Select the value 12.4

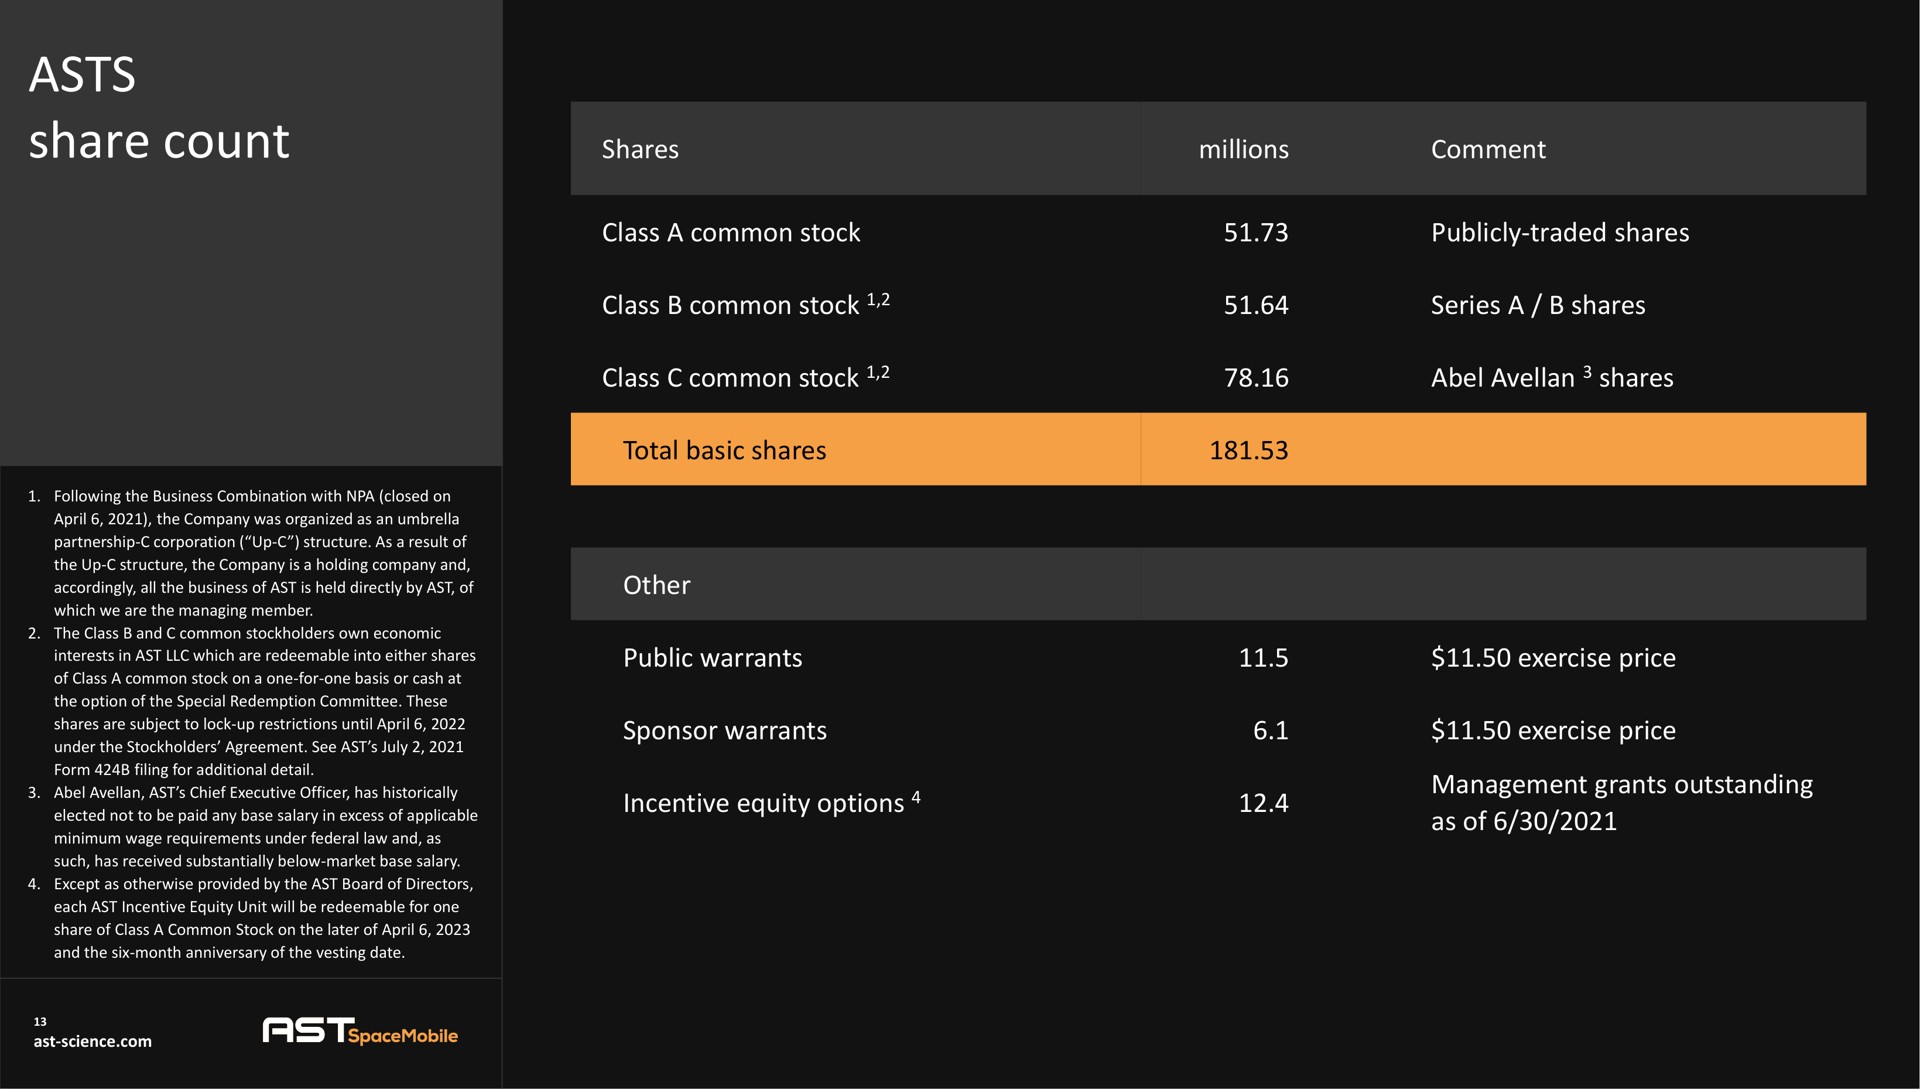(x=1263, y=803)
